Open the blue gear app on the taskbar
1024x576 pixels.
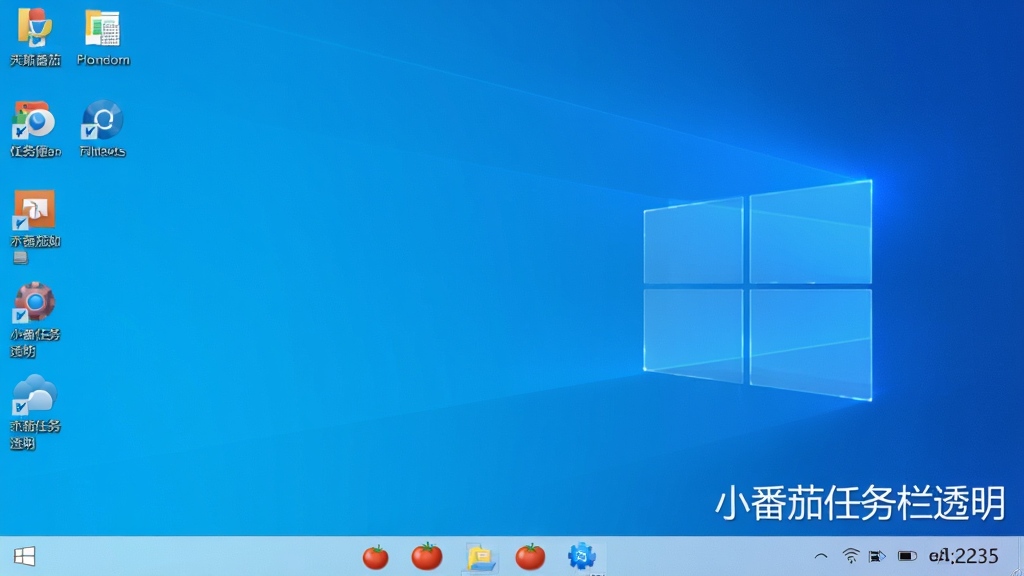point(581,556)
